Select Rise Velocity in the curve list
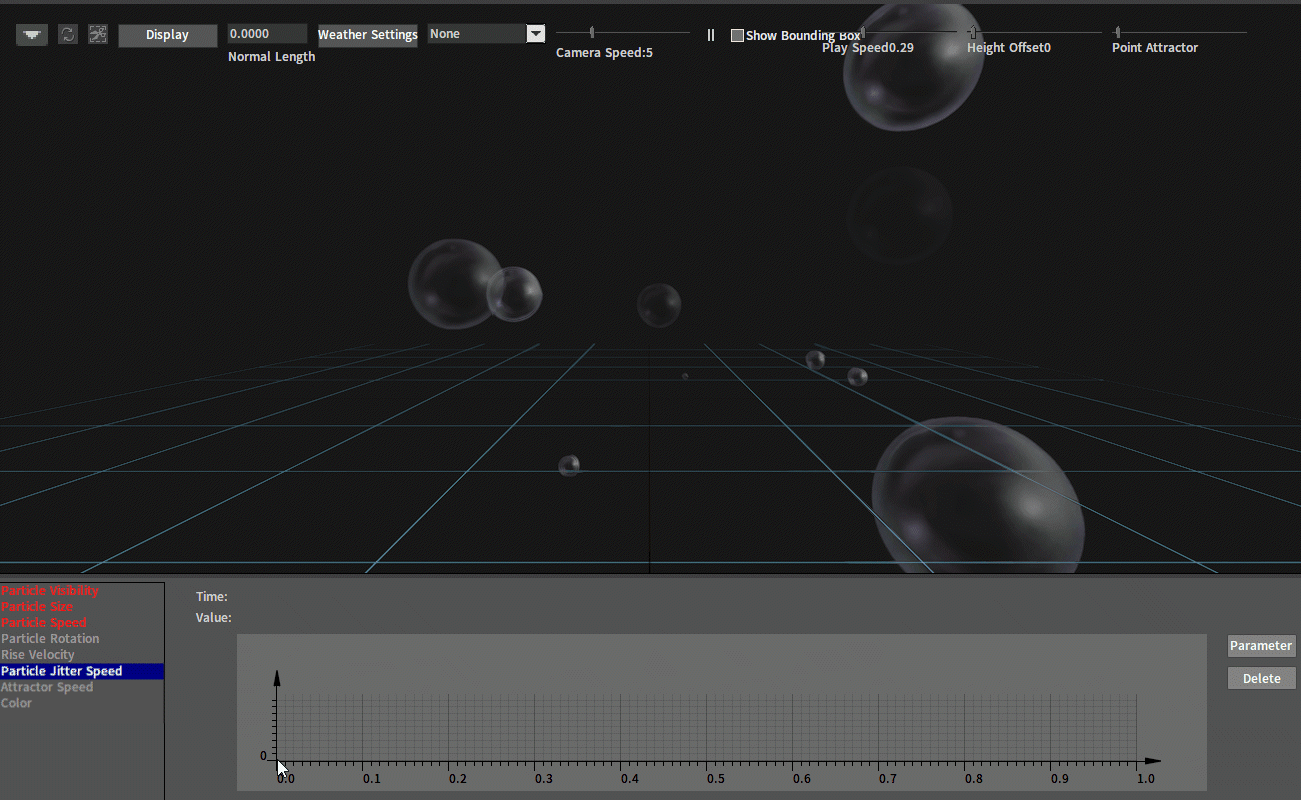 point(82,655)
